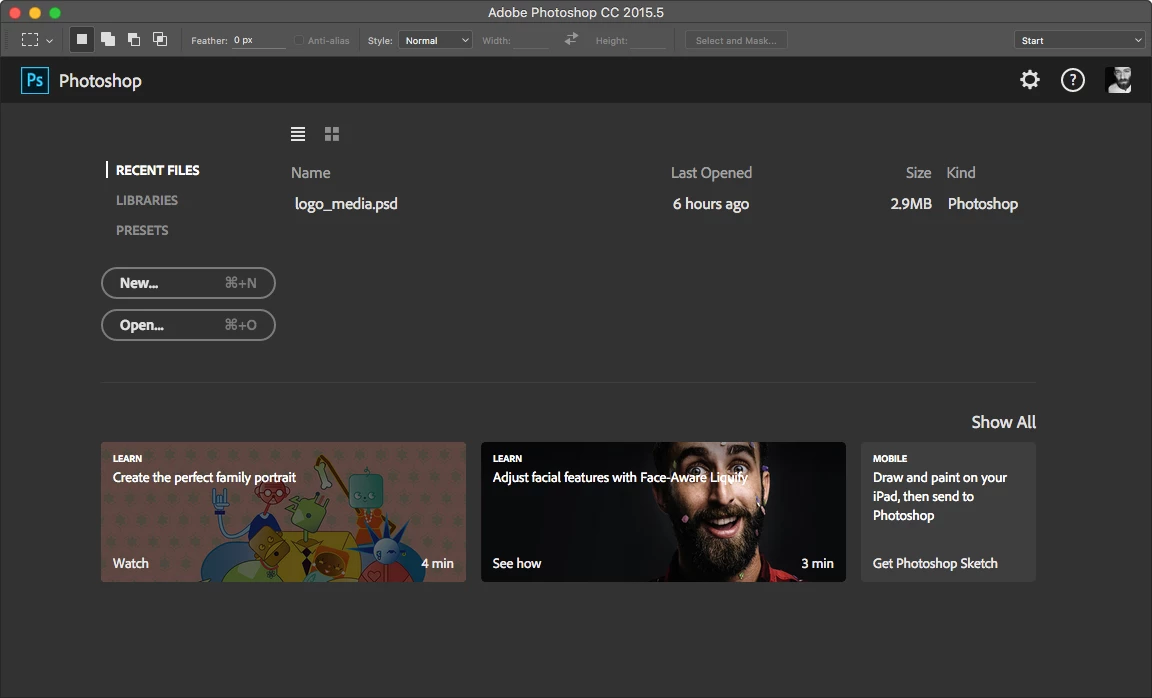Click the Select and Mask button

tap(735, 40)
